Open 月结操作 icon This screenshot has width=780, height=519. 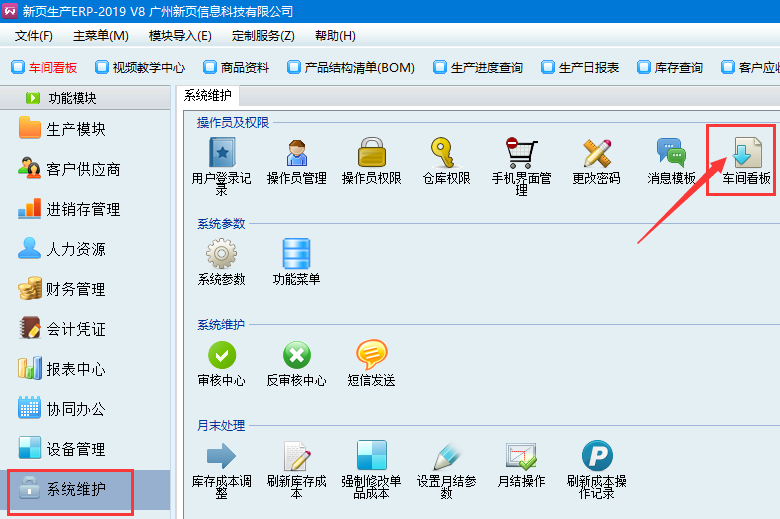[x=521, y=456]
